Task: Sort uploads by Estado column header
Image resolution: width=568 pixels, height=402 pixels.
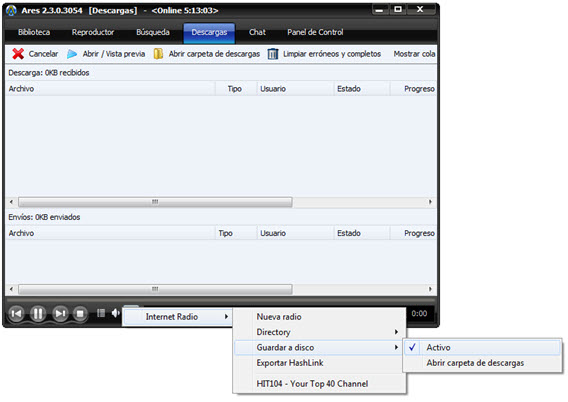Action: tap(362, 233)
